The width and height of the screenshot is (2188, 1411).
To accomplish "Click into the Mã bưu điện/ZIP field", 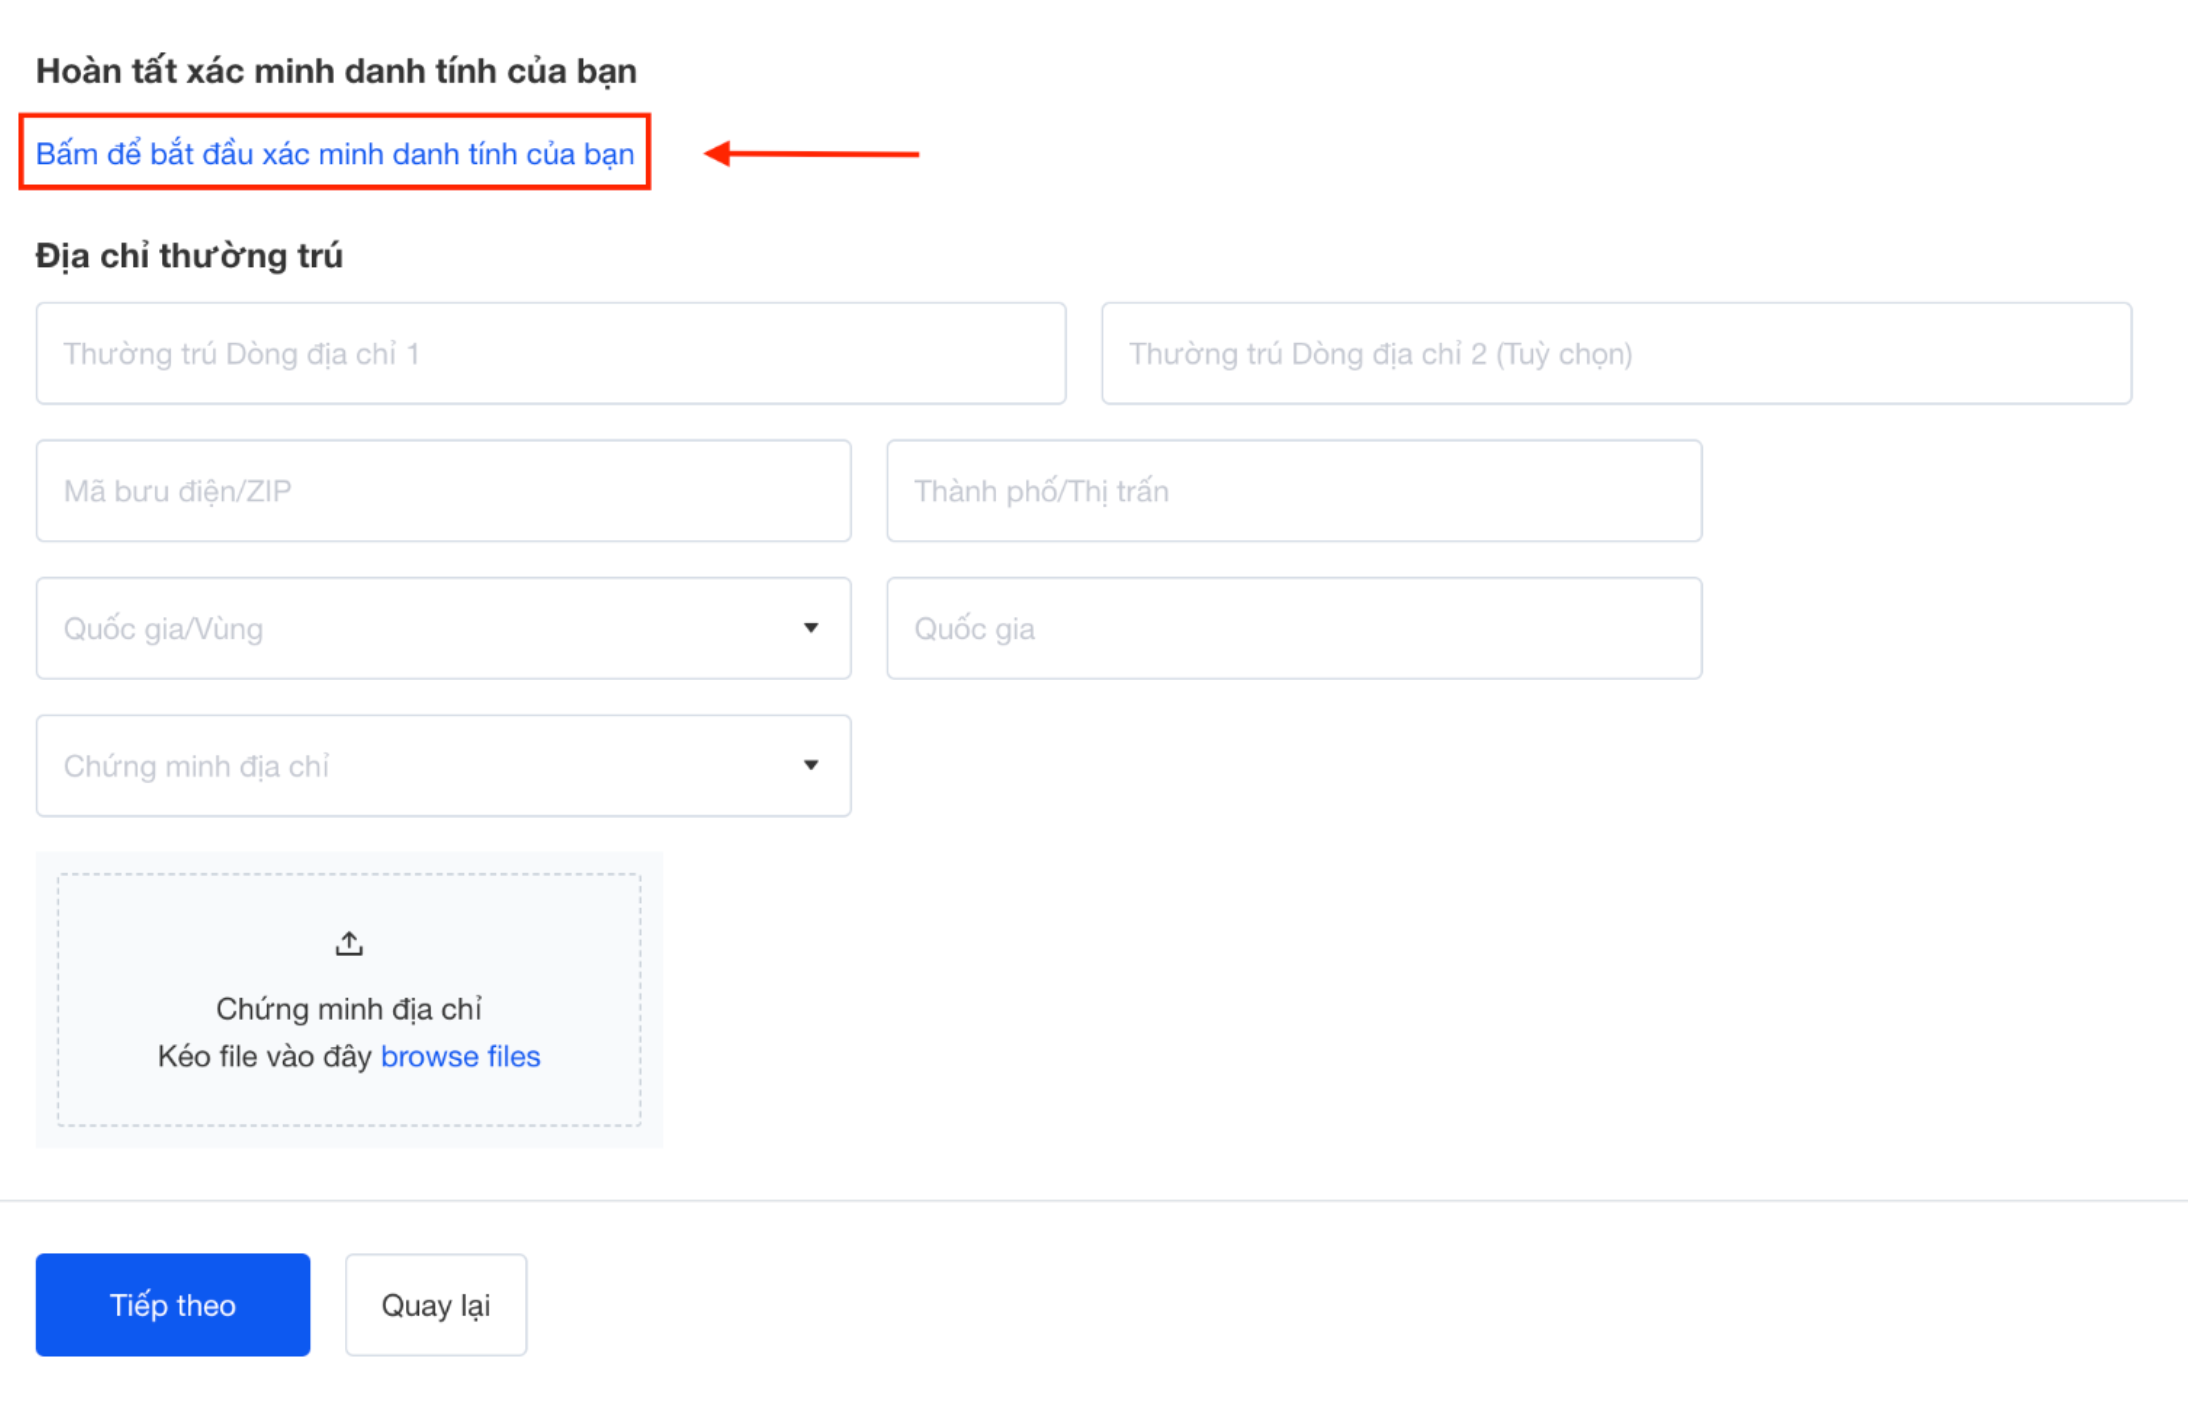I will pyautogui.click(x=443, y=491).
